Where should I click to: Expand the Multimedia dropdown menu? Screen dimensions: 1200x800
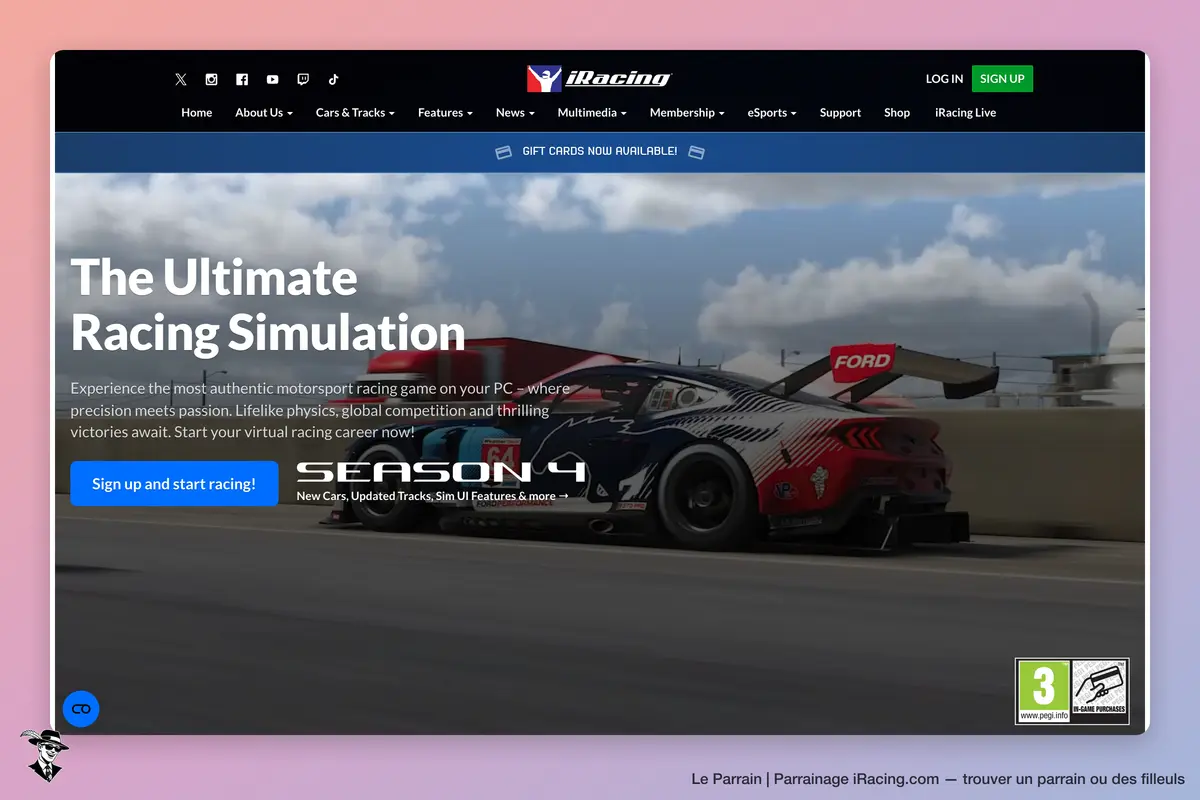point(592,113)
